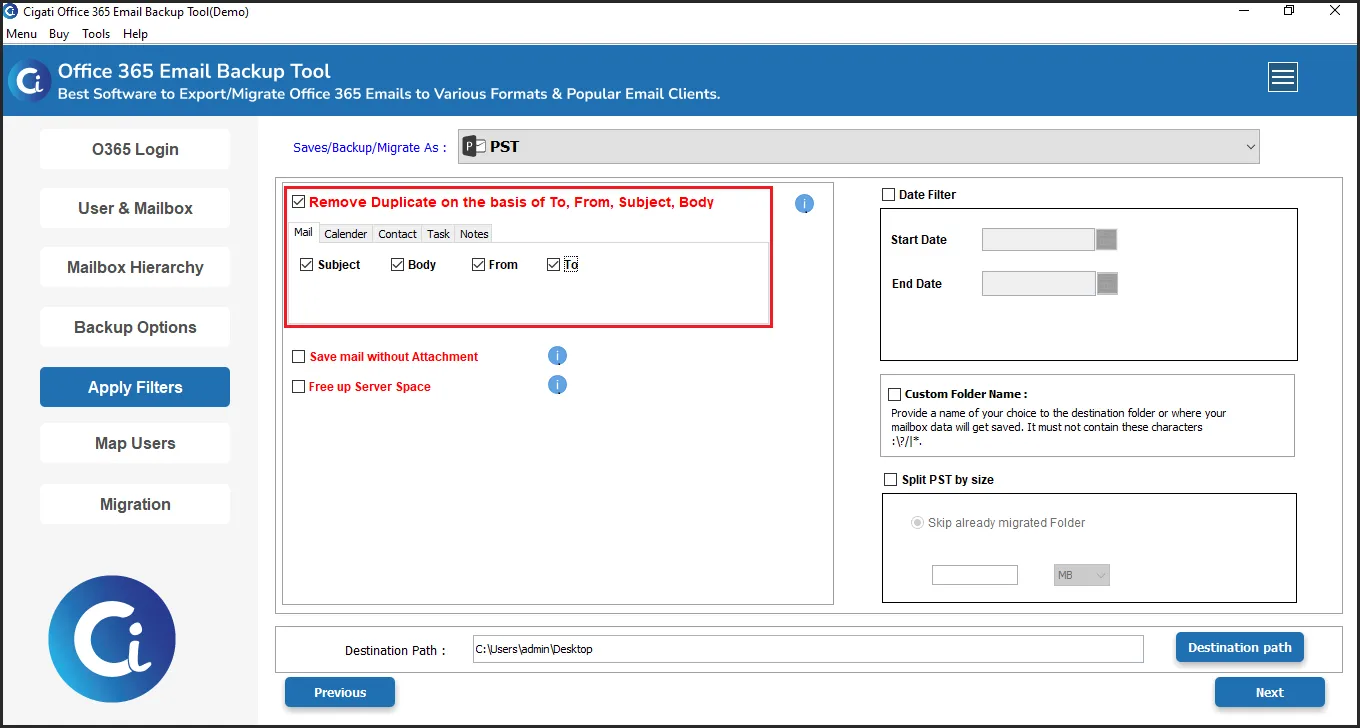This screenshot has height=728, width=1360.
Task: Go to O365 Login step
Action: point(135,149)
